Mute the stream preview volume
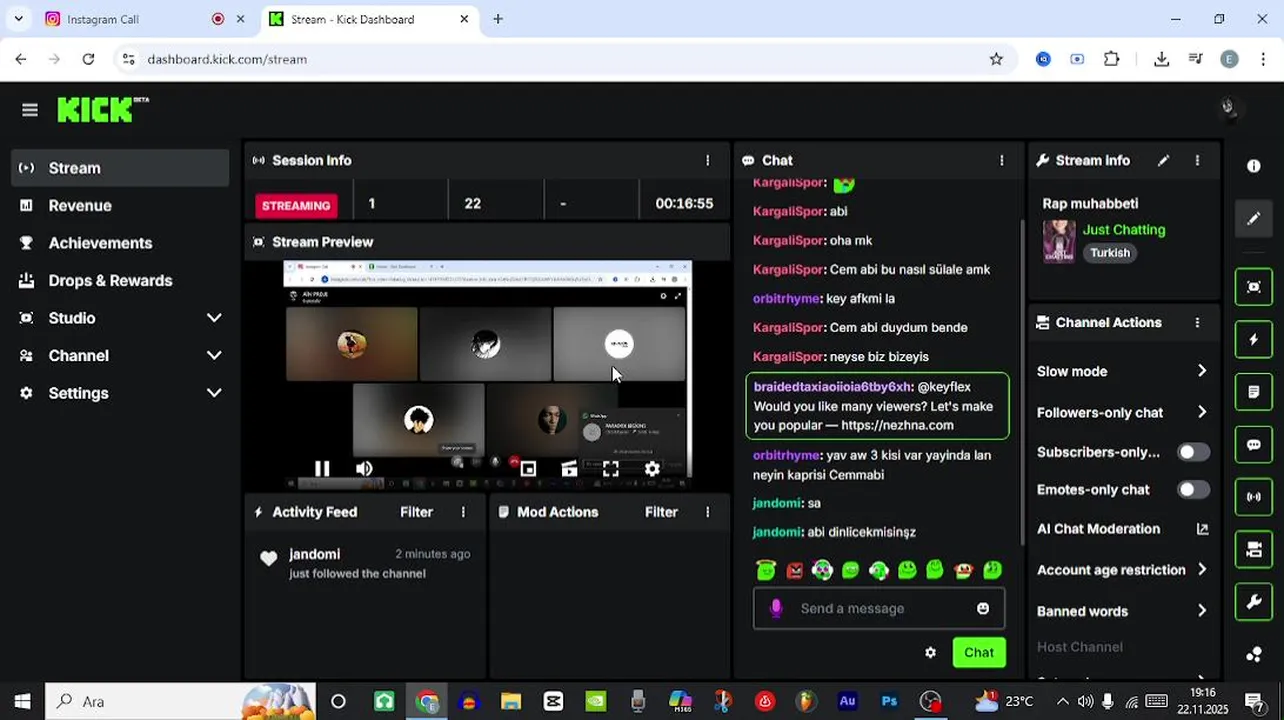The image size is (1284, 720). click(364, 468)
